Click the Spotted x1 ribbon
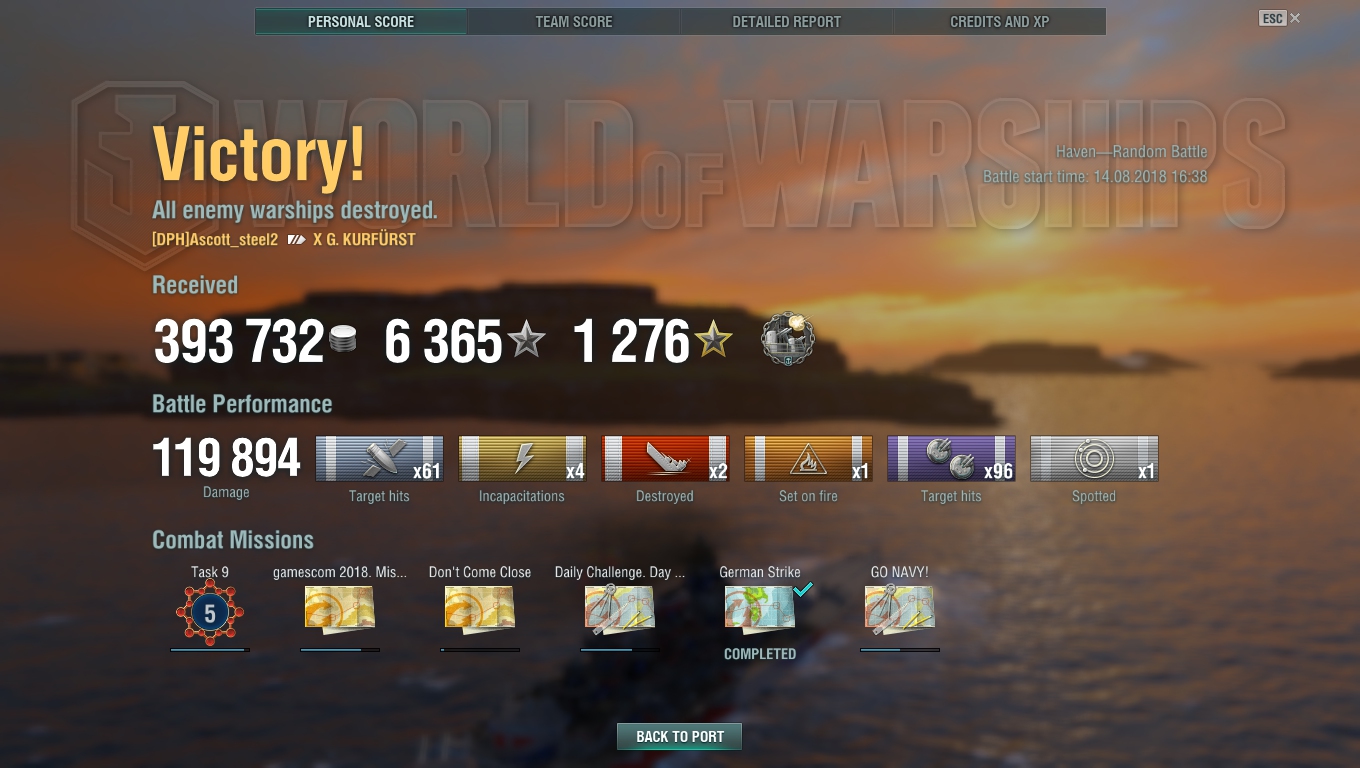 [x=1094, y=459]
